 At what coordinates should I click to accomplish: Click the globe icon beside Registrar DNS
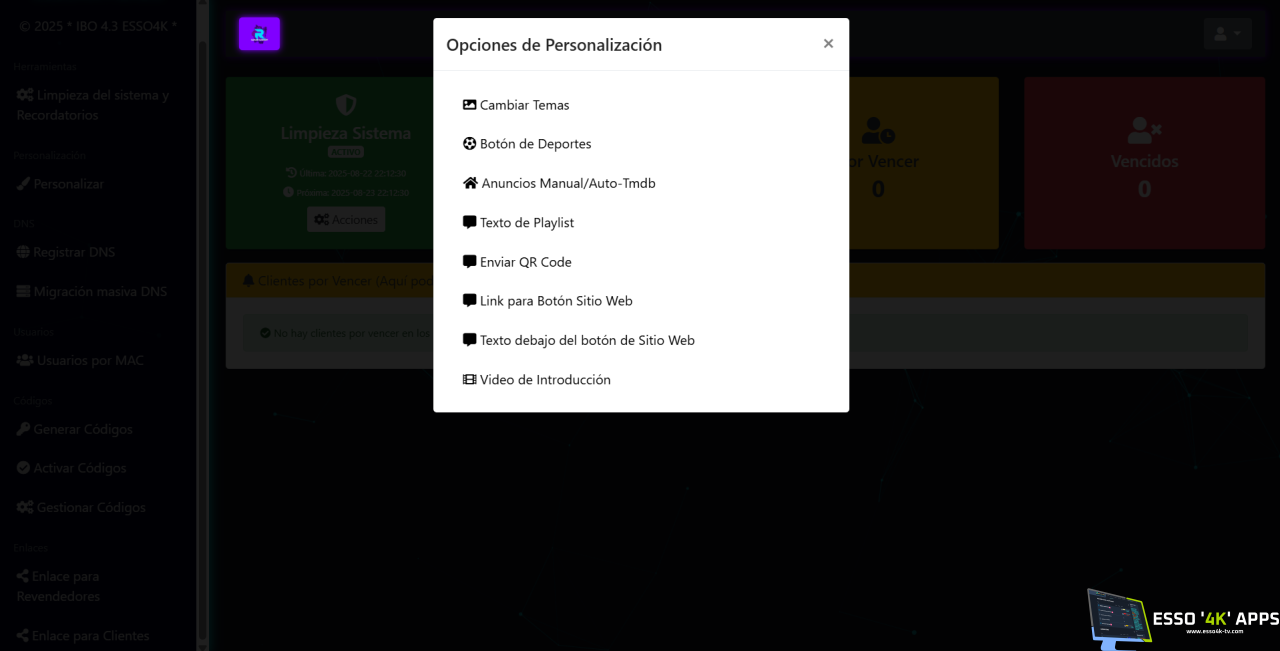click(x=24, y=252)
